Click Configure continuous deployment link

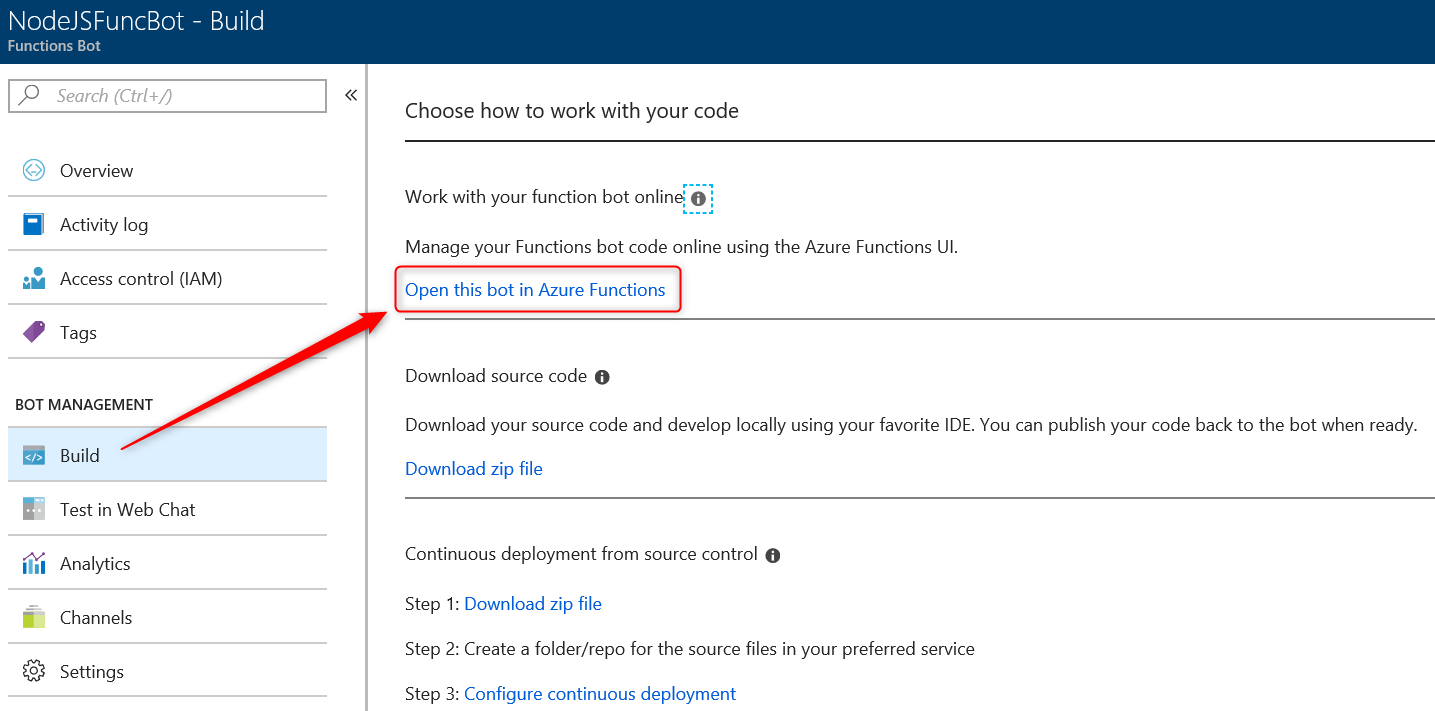click(x=600, y=694)
